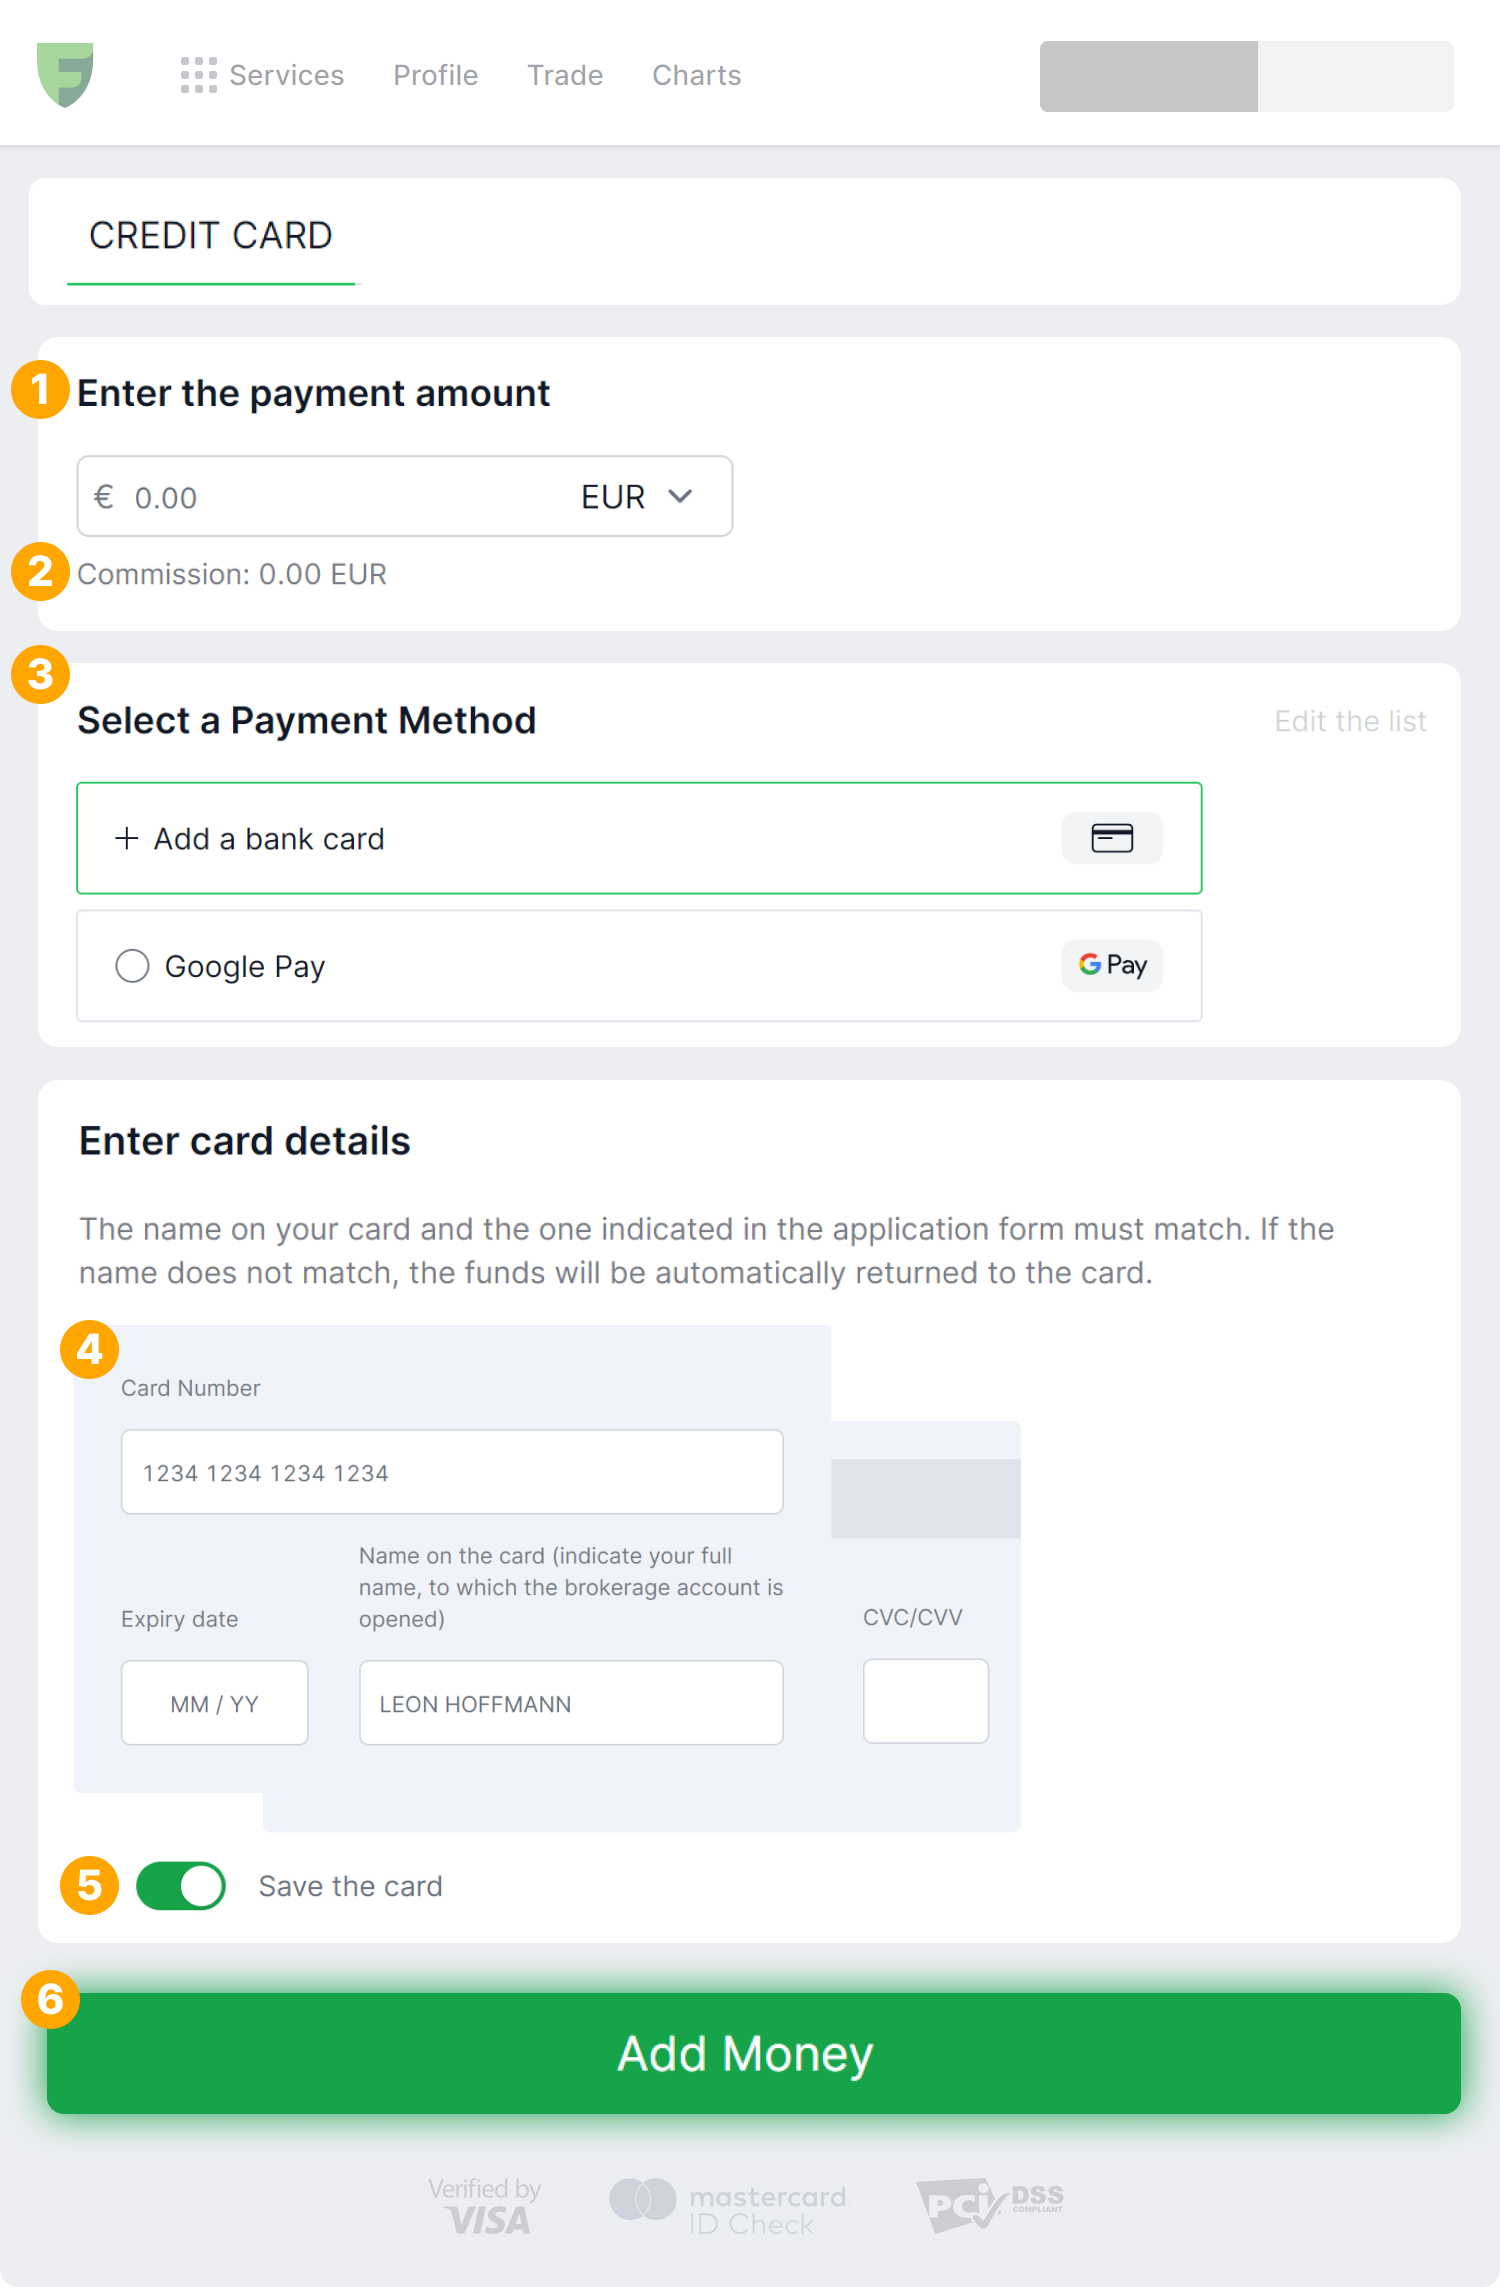This screenshot has height=2287, width=1500.
Task: Click the chevron next to EUR
Action: click(680, 496)
